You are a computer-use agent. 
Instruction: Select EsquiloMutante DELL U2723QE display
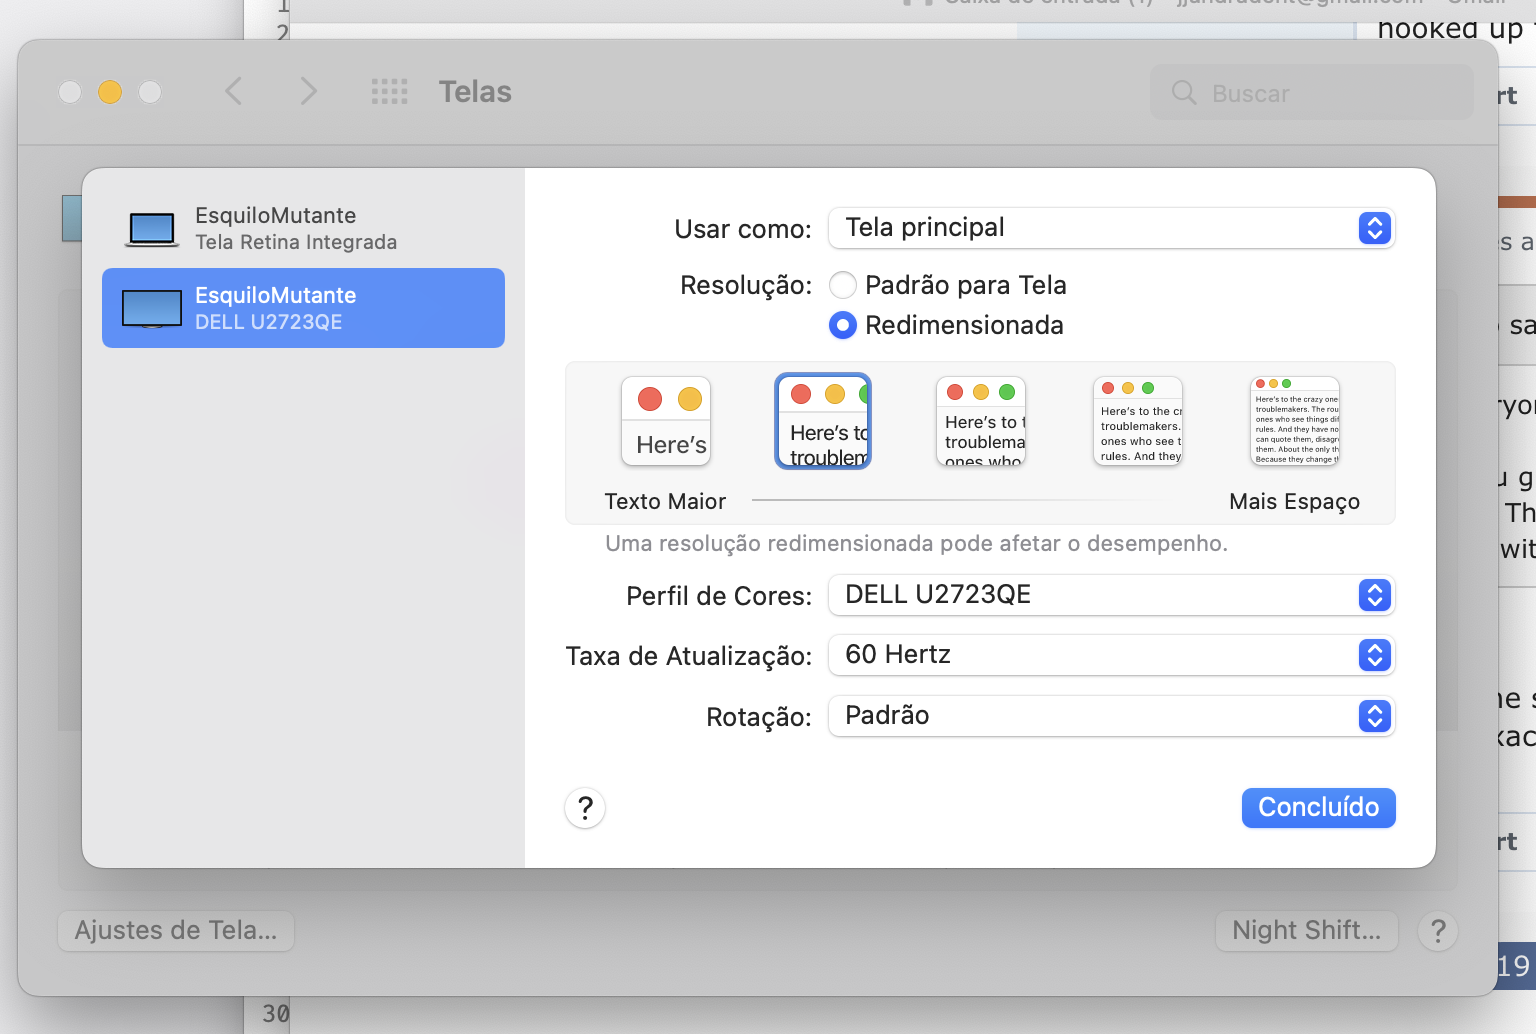point(303,308)
